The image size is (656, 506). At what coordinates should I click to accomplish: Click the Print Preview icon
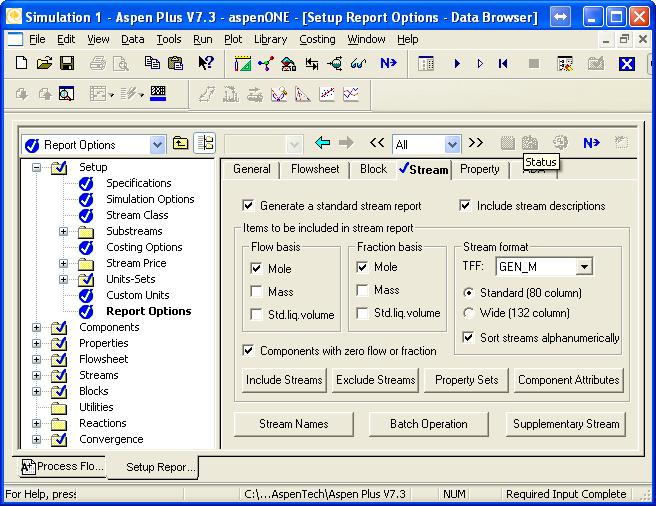(x=121, y=64)
